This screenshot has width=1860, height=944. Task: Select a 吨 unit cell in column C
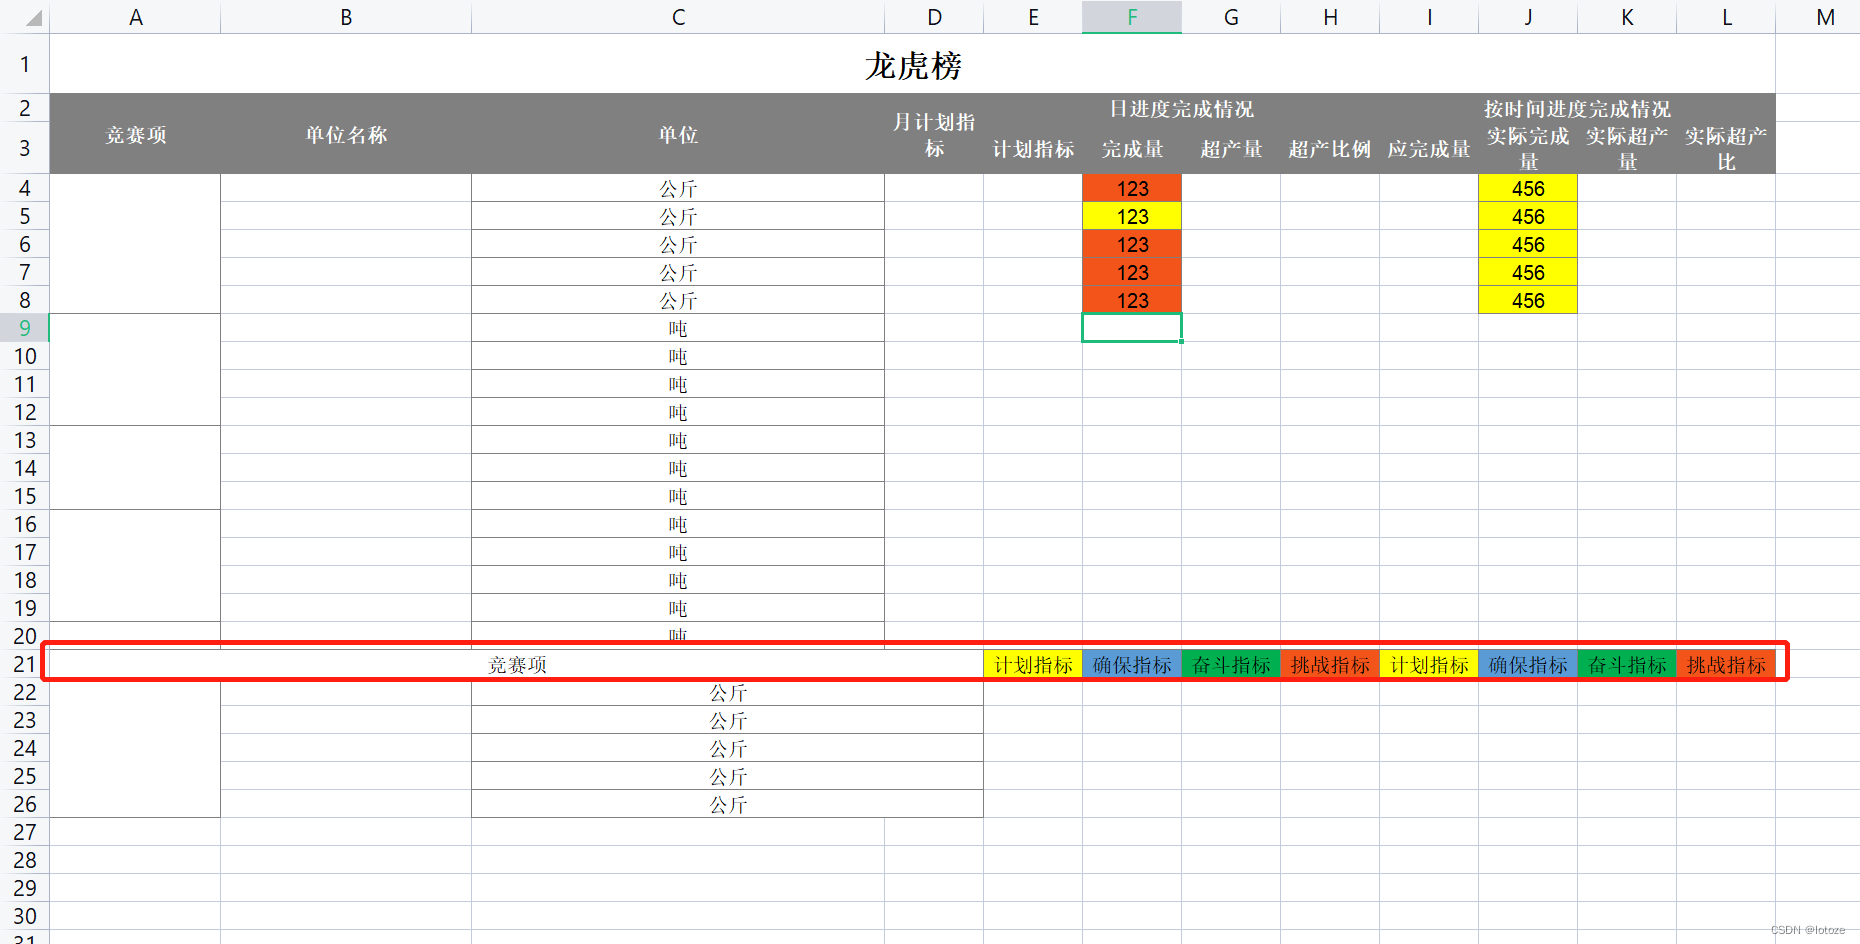pos(678,383)
